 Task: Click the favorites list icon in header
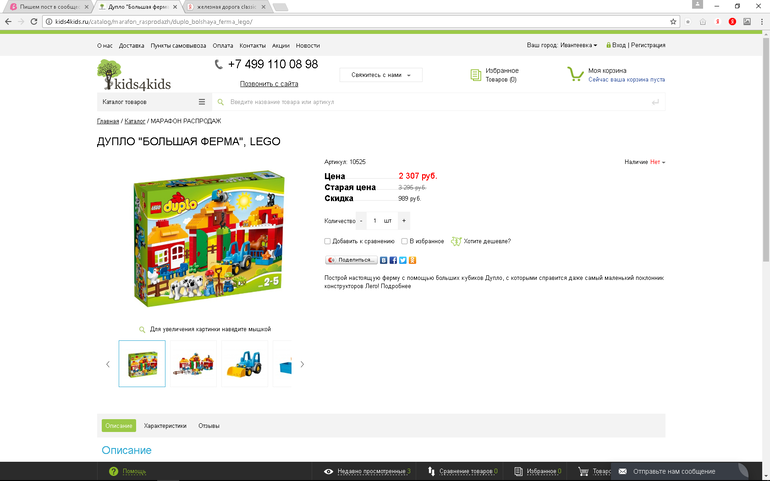[475, 75]
